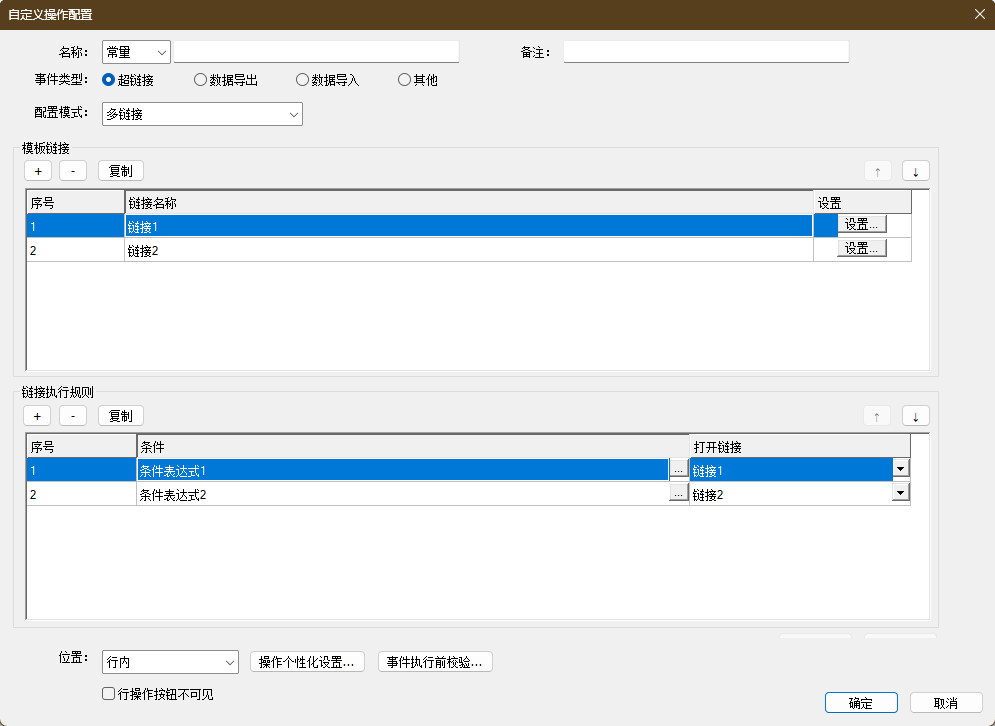Open 配置模式 dropdown showing 多链接
Screen dimensions: 995x726
(x=202, y=114)
